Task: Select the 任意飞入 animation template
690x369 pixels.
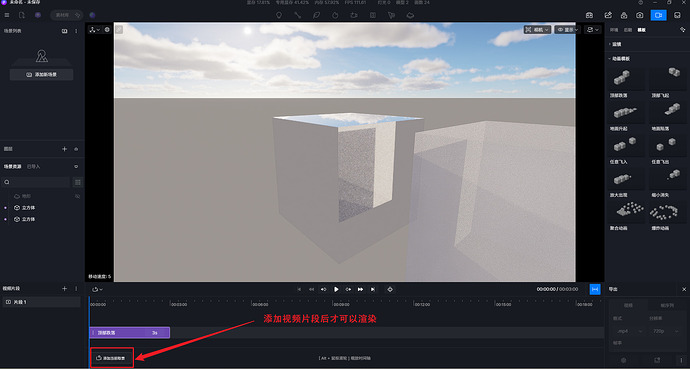Action: click(x=626, y=146)
